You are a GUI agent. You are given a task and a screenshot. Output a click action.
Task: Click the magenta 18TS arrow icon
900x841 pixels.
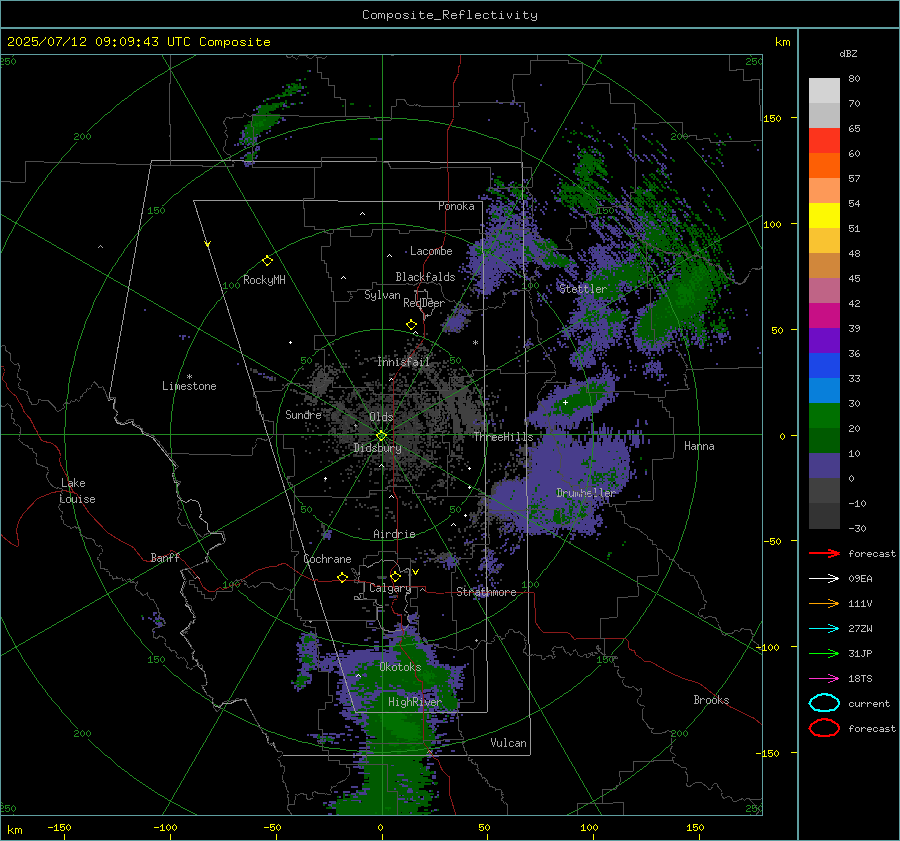tap(824, 679)
